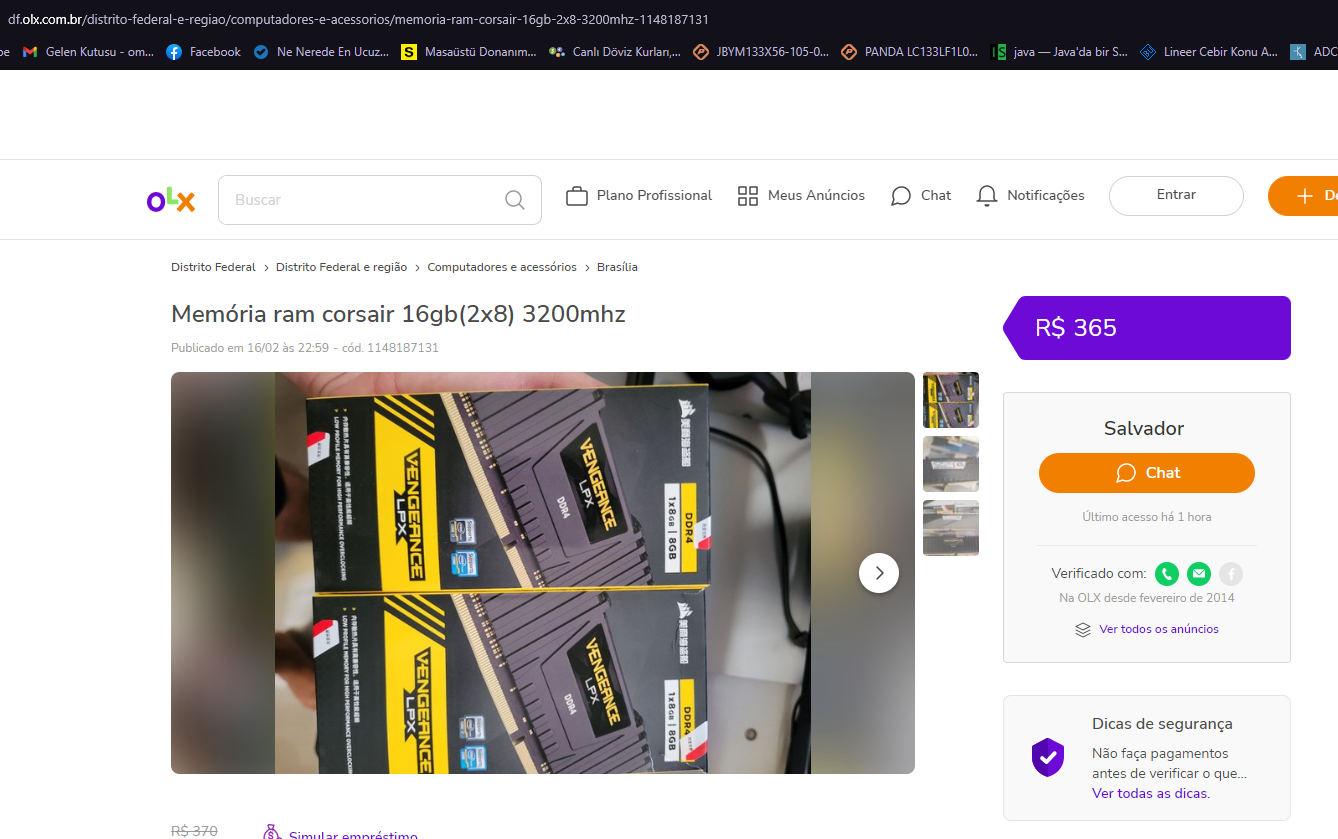Select the second photo thumbnail
Screen dimensions: 1338x839
point(951,464)
